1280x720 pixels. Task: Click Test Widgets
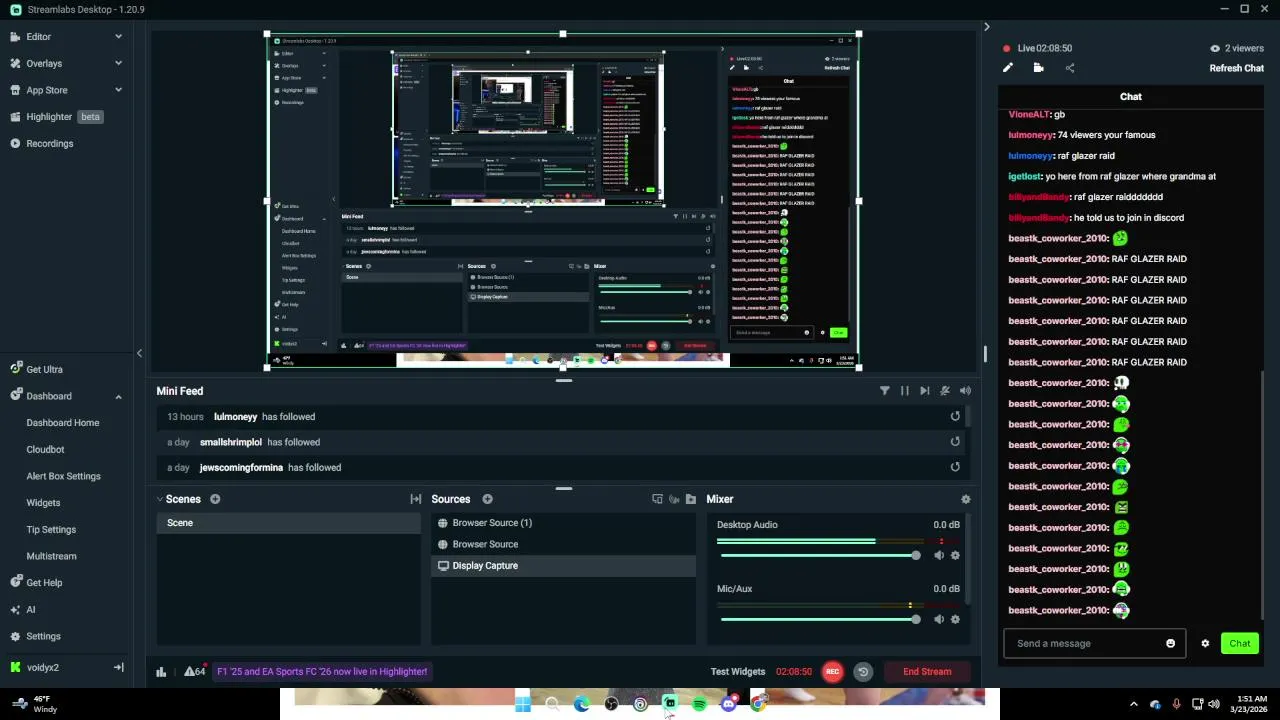tap(738, 672)
